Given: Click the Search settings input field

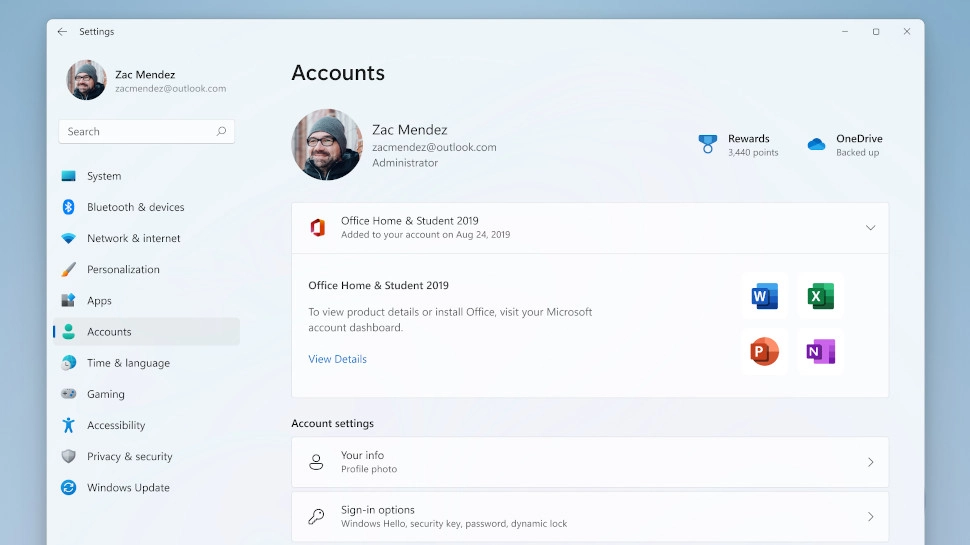Looking at the screenshot, I should pyautogui.click(x=147, y=131).
